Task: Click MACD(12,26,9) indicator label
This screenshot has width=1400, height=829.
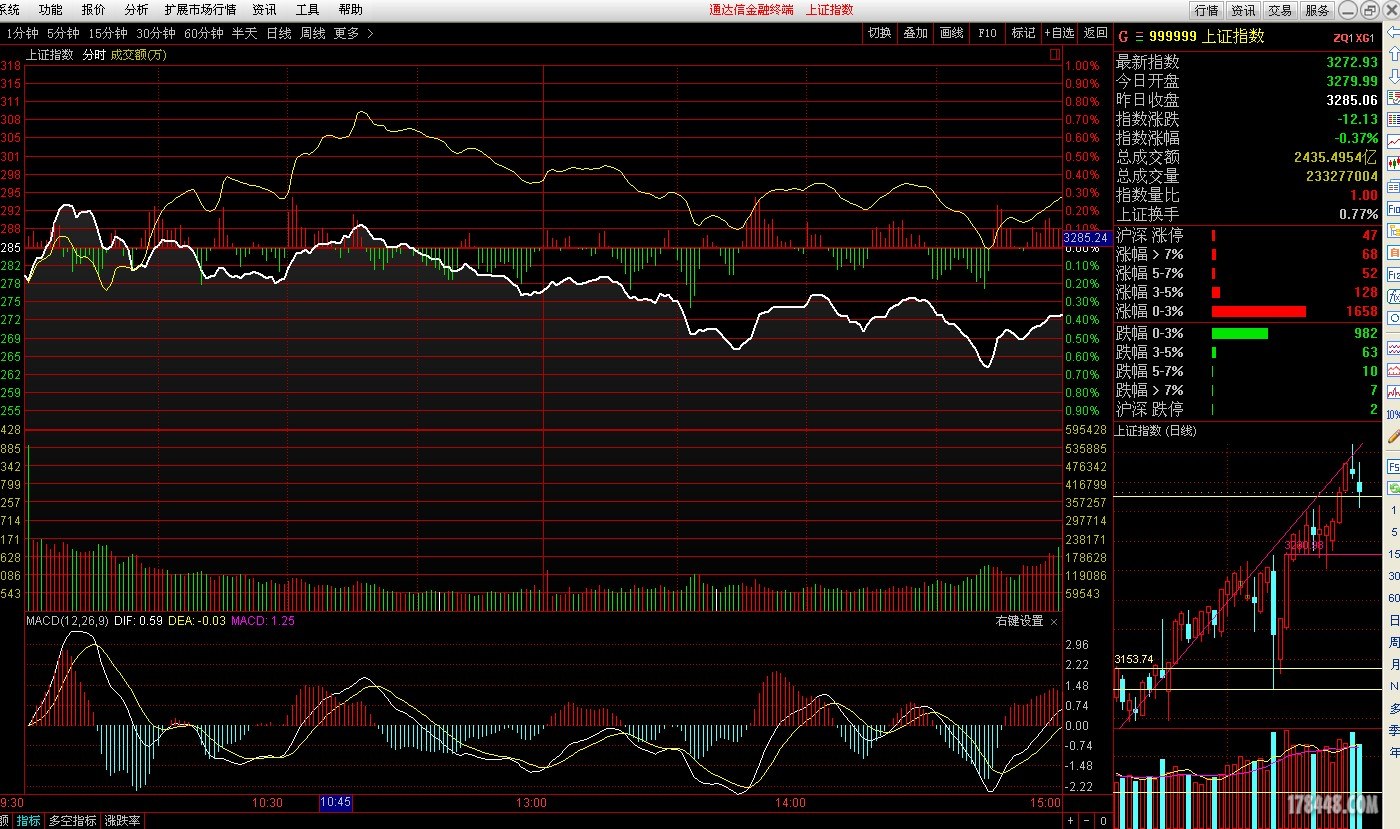Action: coord(68,621)
